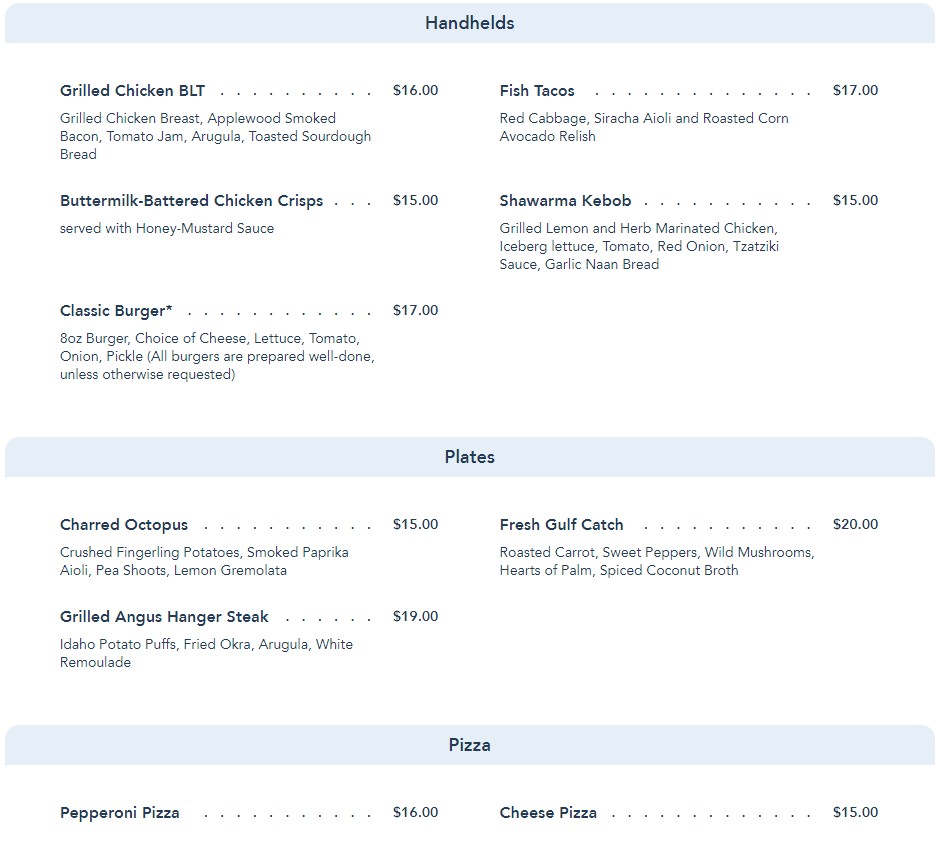Expand the Pizza section header
The width and height of the screenshot is (936, 867).
[x=469, y=745]
